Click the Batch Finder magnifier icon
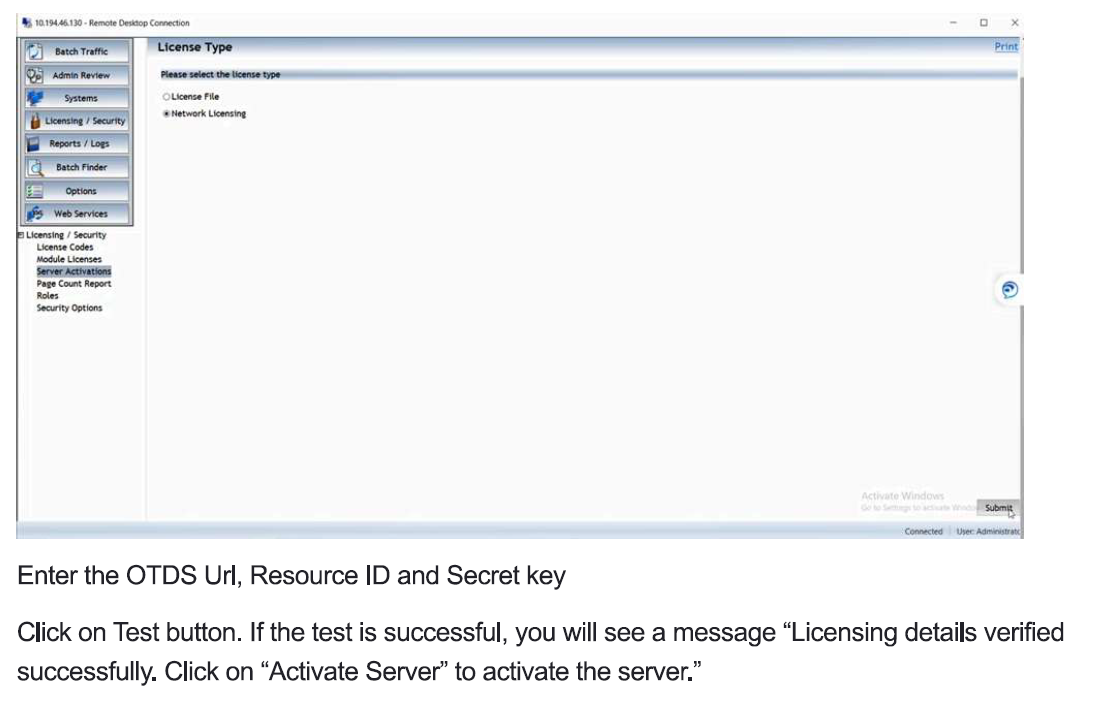This screenshot has width=1104, height=718. click(x=36, y=167)
